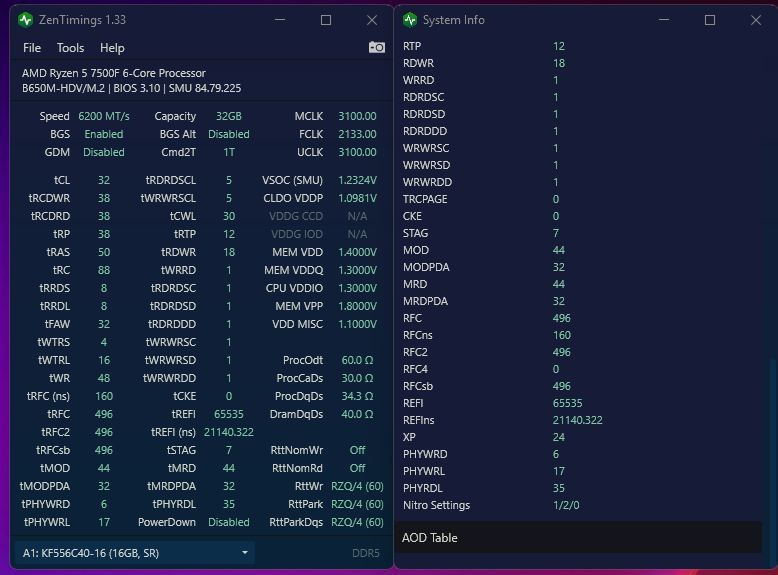
Task: Click the RttPark RZQ/4 (60) value
Action: pos(357,504)
